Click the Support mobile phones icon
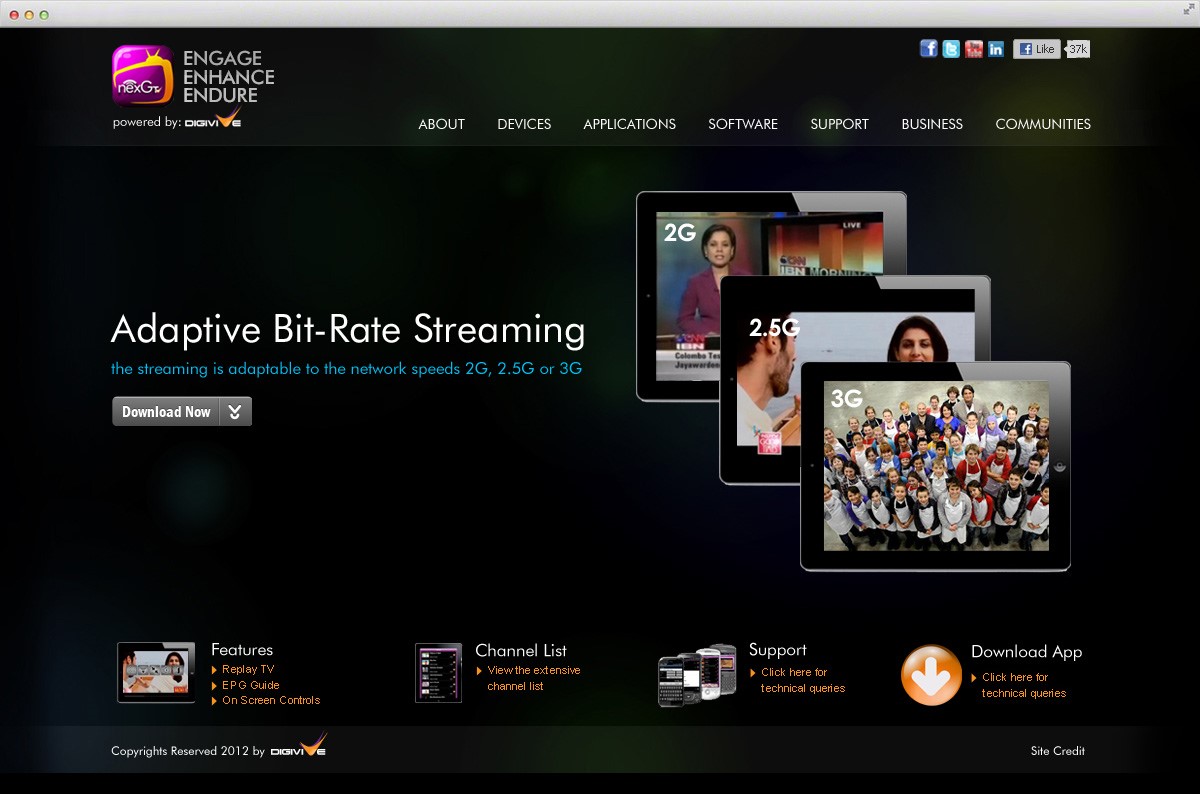1200x794 pixels. 690,676
